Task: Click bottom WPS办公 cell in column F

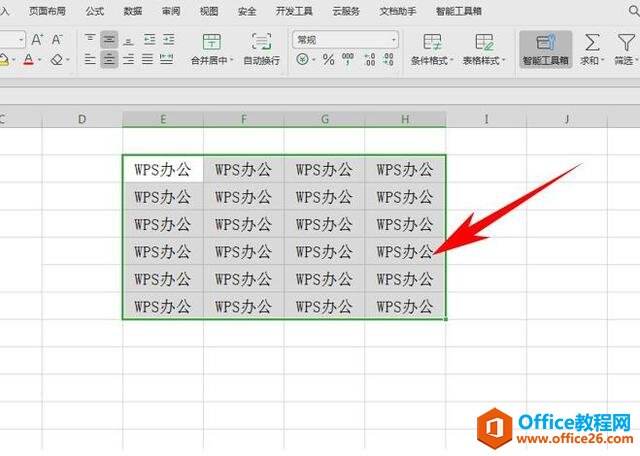Action: [x=243, y=306]
